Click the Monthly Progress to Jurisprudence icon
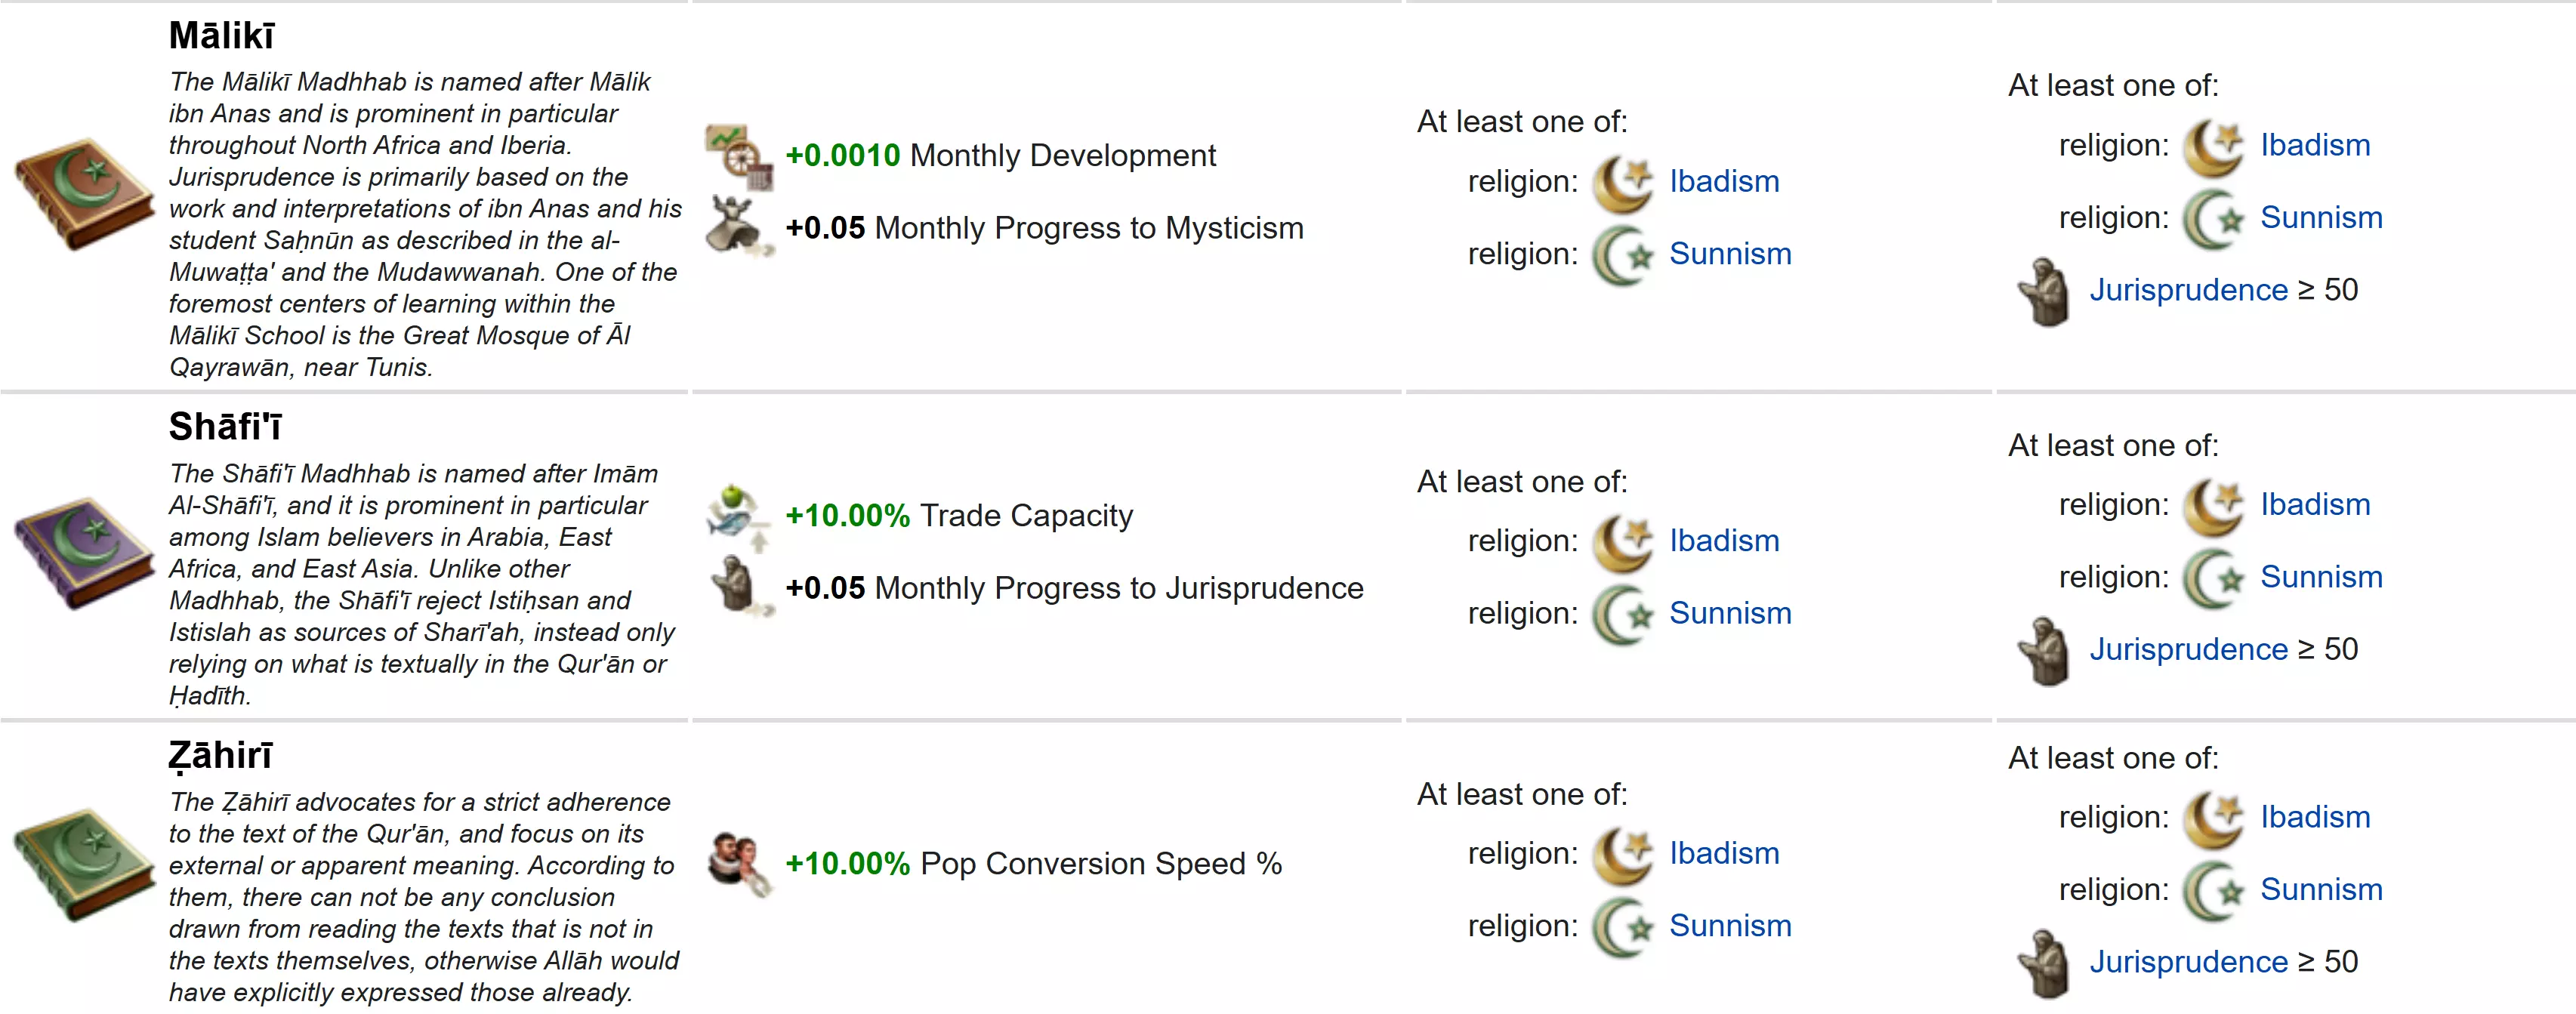Viewport: 2576px width, 1014px height. click(x=739, y=587)
